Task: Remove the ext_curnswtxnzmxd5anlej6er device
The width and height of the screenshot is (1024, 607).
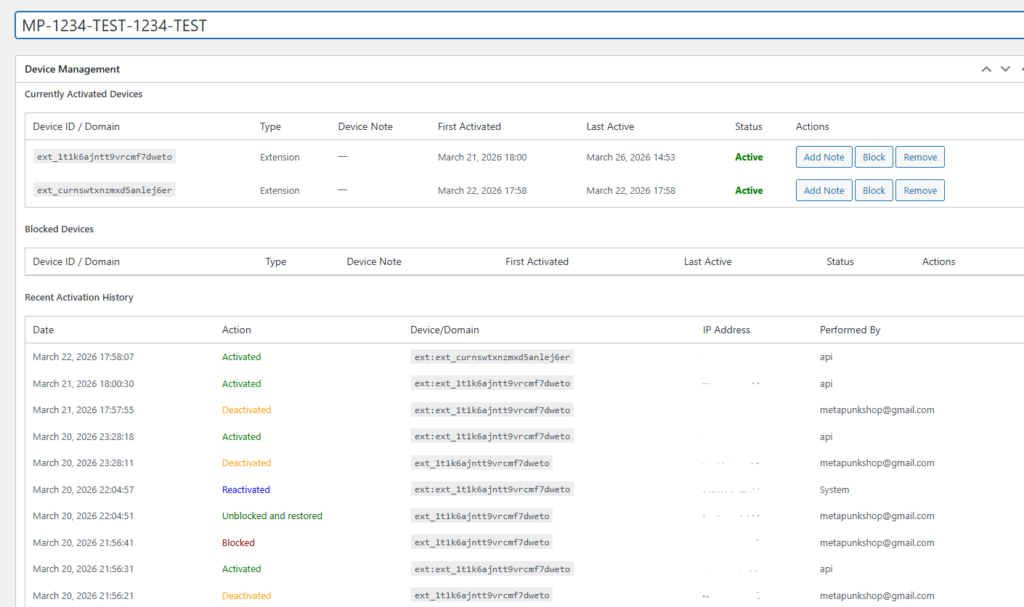Action: tap(919, 190)
